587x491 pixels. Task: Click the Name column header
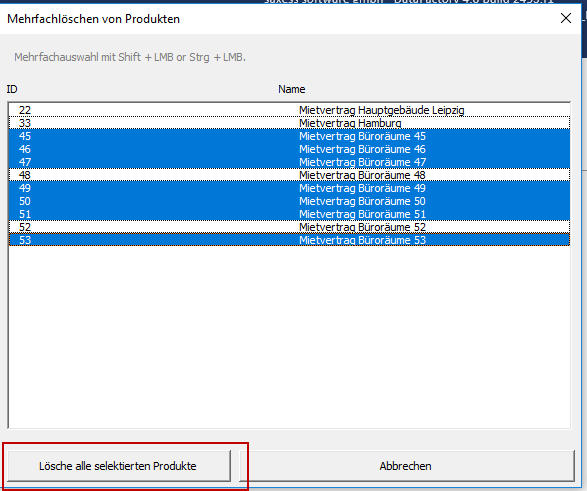[291, 89]
